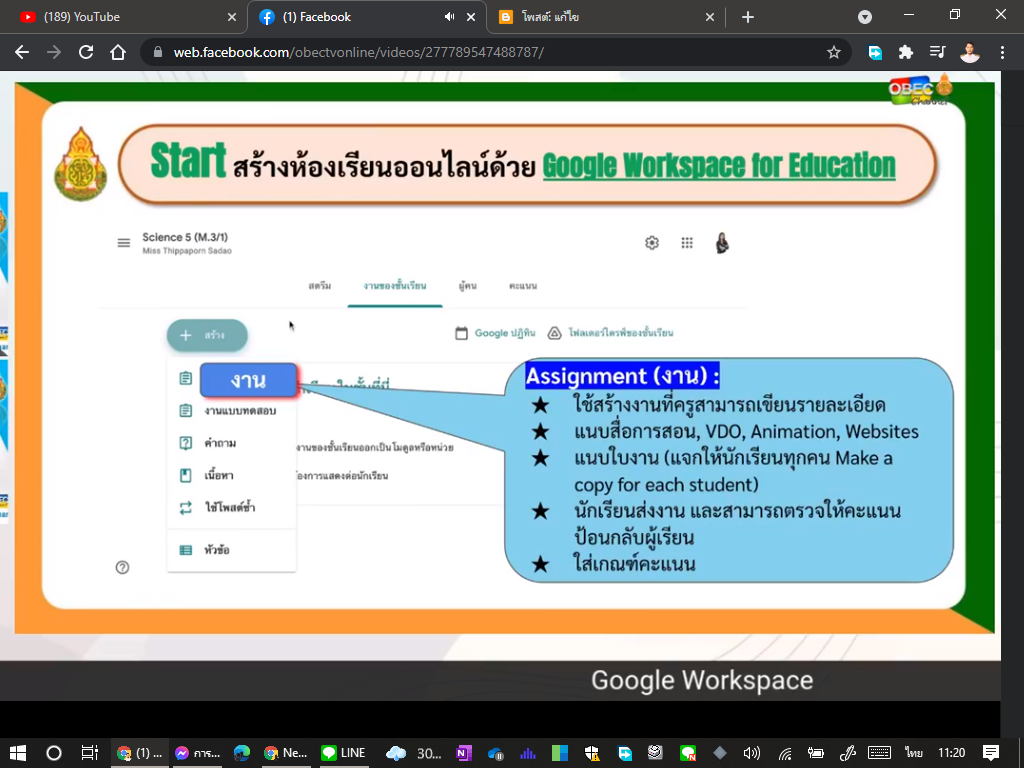Open the Messenger app on taskbar
This screenshot has width=1024, height=768.
click(x=197, y=753)
